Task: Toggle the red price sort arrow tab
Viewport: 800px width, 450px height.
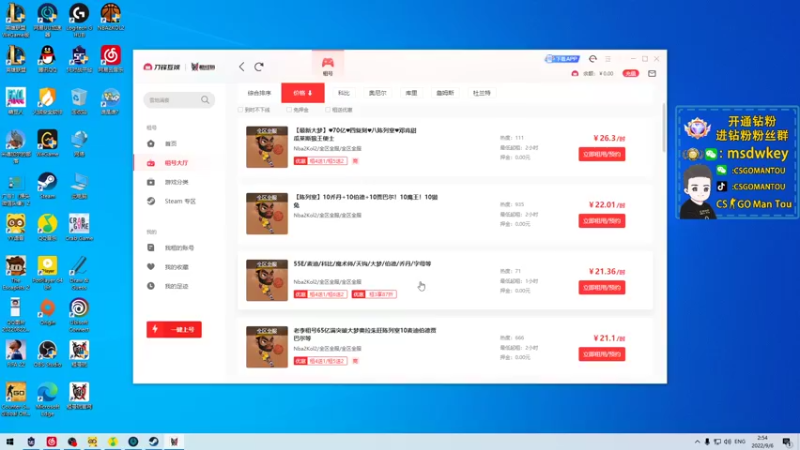Action: pos(303,93)
